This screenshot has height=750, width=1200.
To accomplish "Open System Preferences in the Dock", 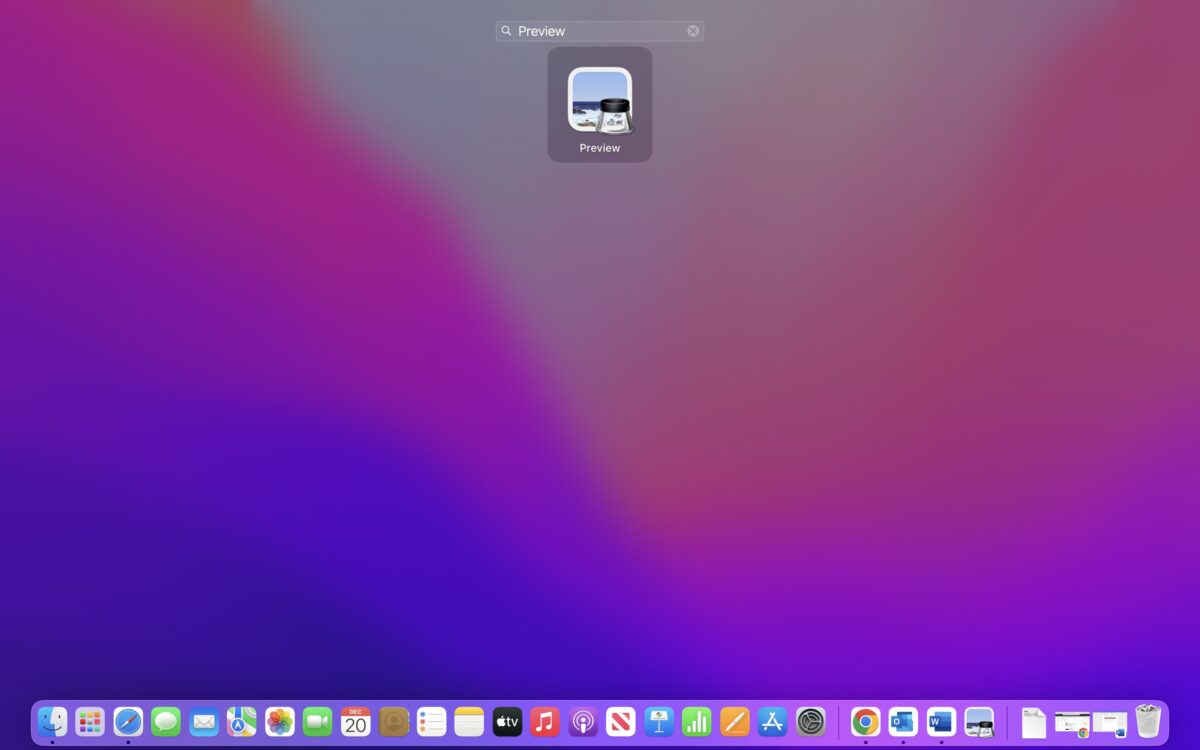I will pos(811,721).
